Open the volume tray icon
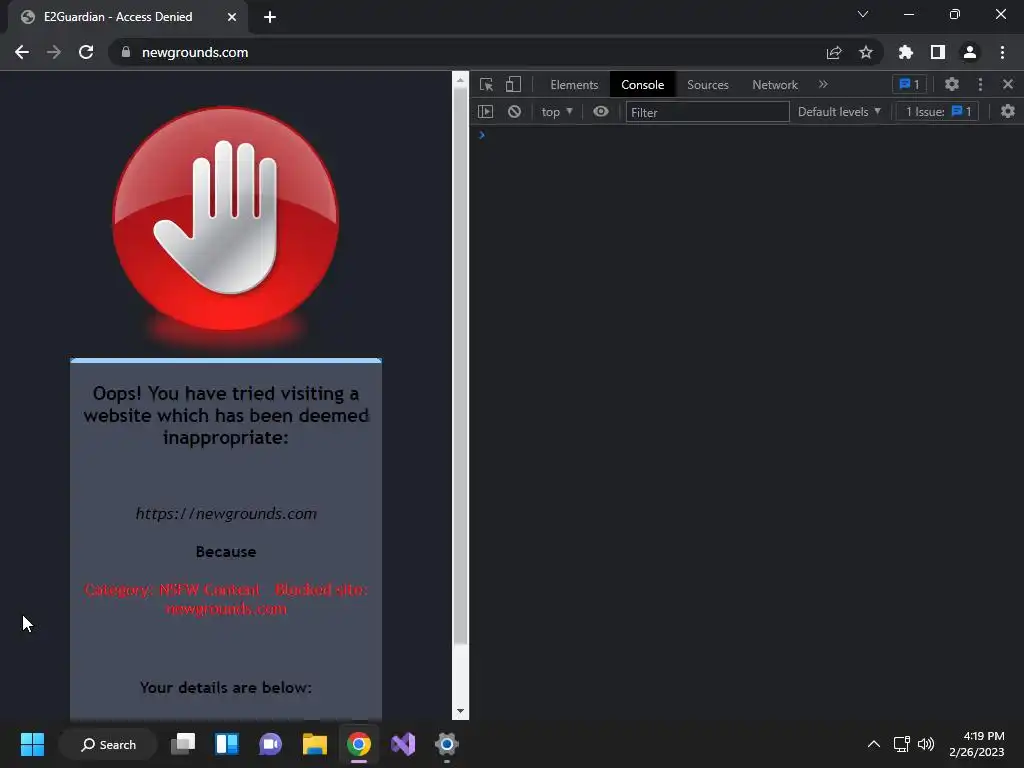1024x768 pixels. point(926,744)
